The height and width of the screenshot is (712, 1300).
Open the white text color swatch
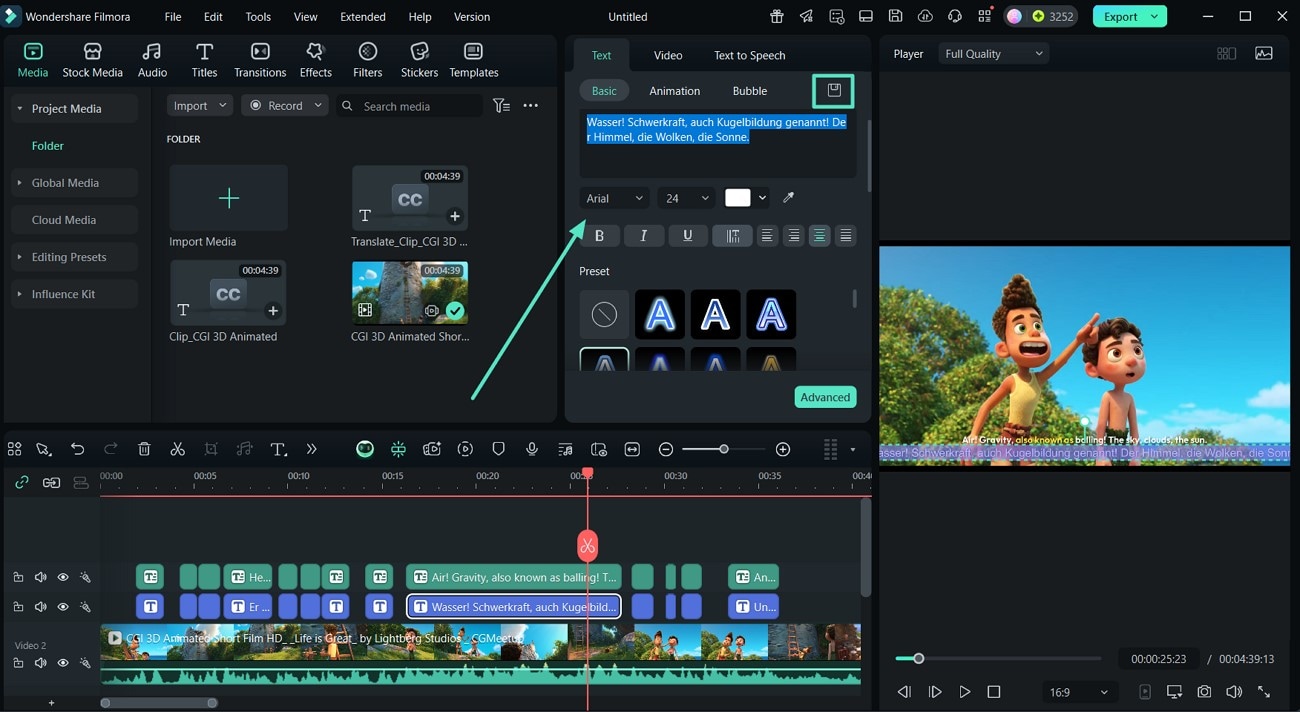pyautogui.click(x=737, y=198)
